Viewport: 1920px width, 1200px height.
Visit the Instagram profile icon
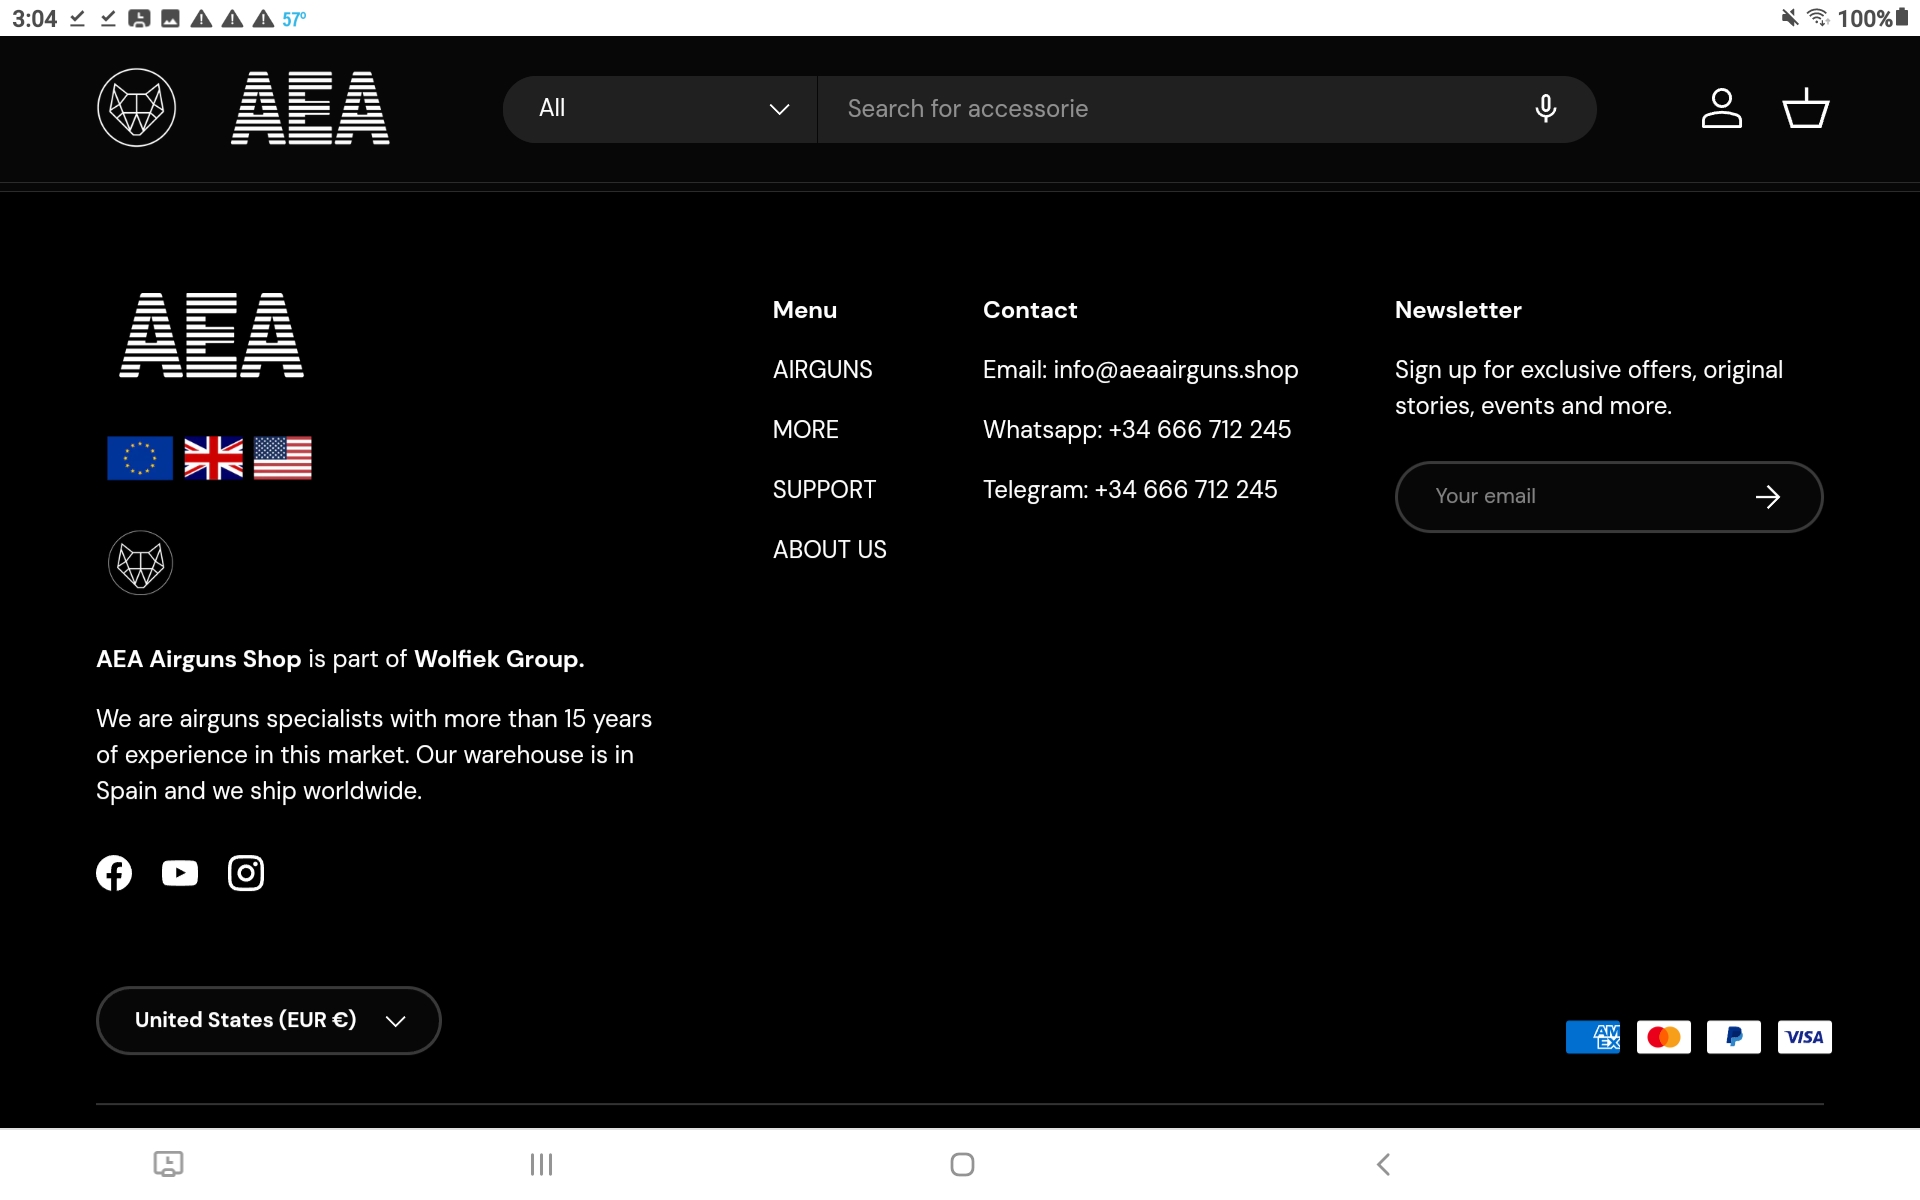[x=246, y=873]
